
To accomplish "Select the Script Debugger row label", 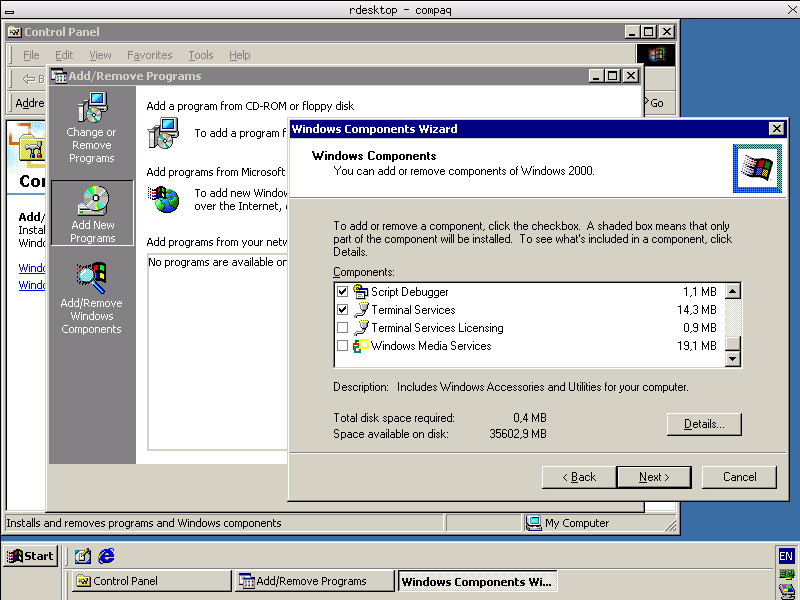I will click(x=410, y=292).
